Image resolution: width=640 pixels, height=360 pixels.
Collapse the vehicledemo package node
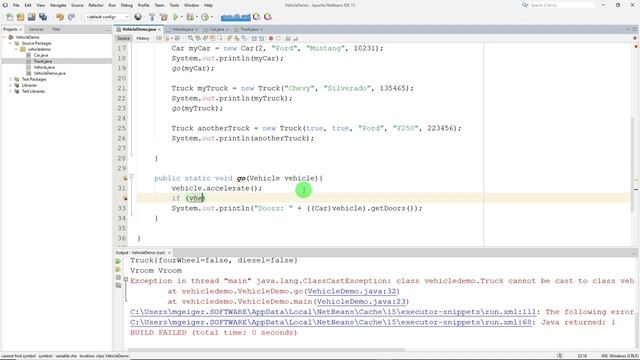coord(16,49)
